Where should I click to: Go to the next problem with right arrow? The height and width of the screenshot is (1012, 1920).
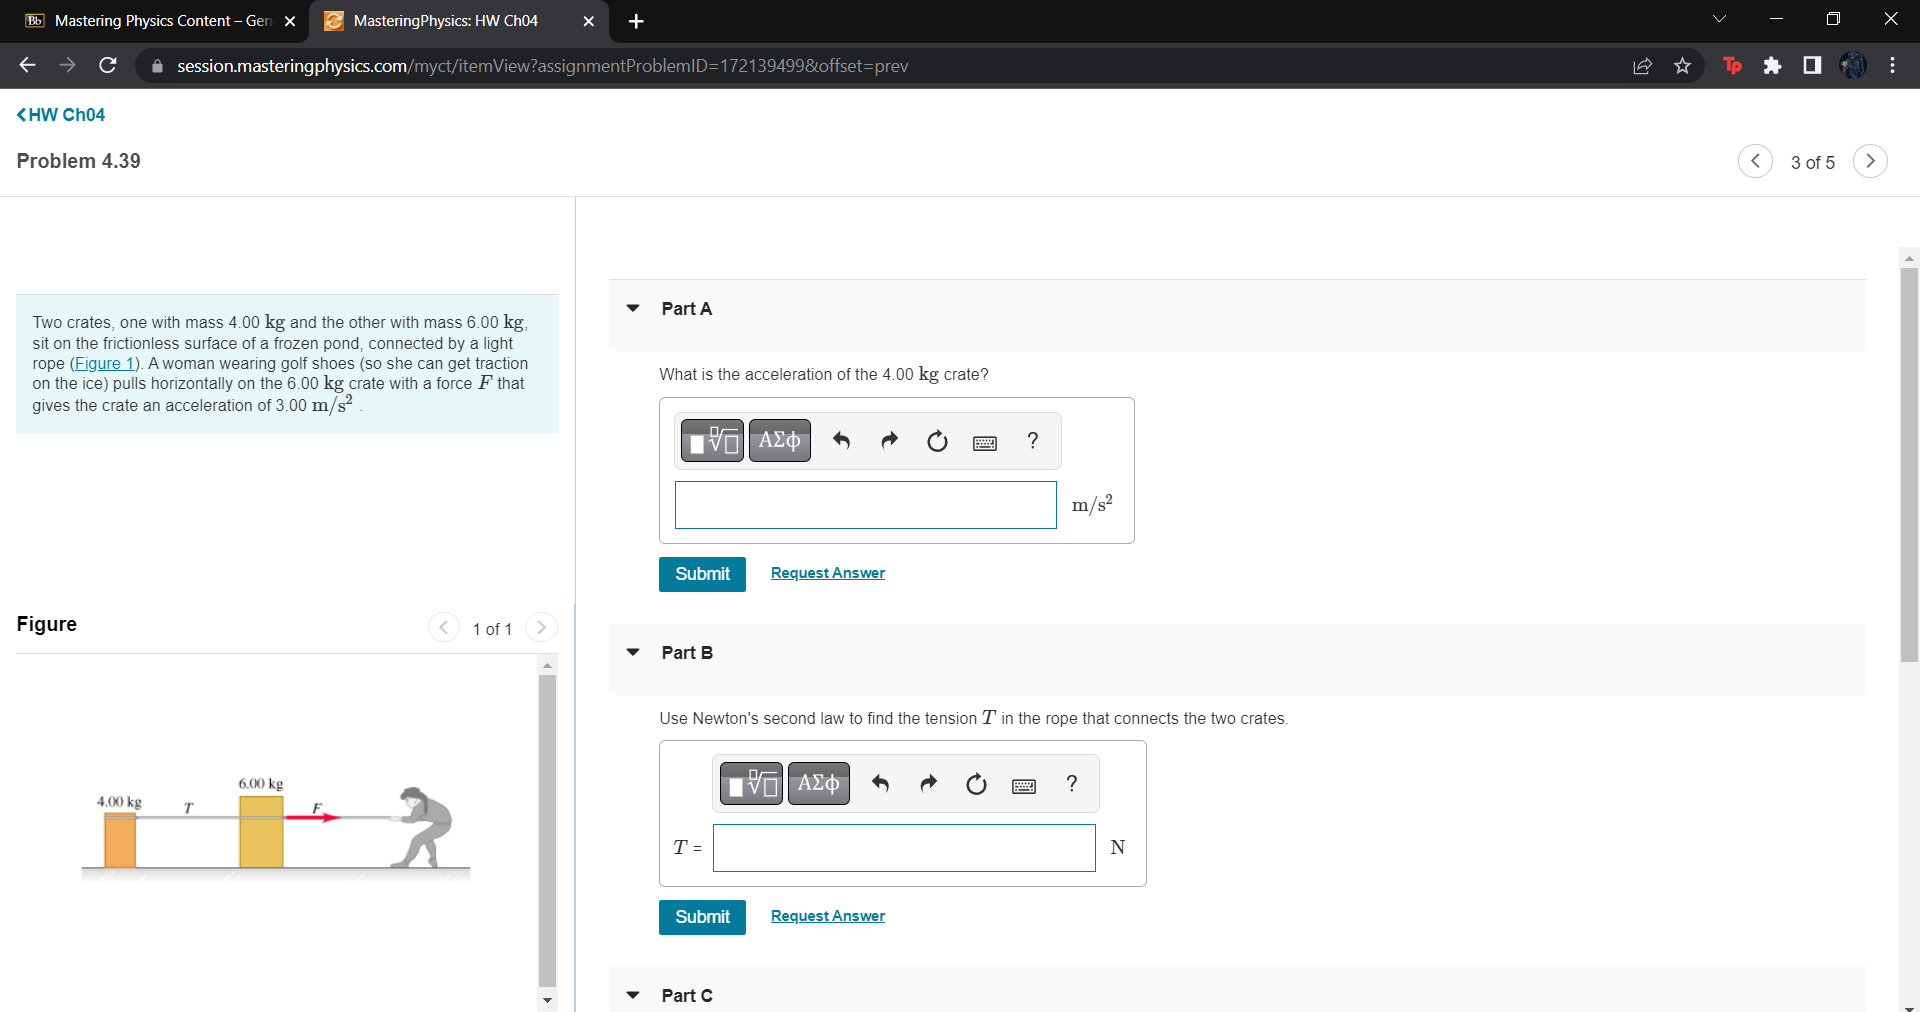click(1870, 160)
